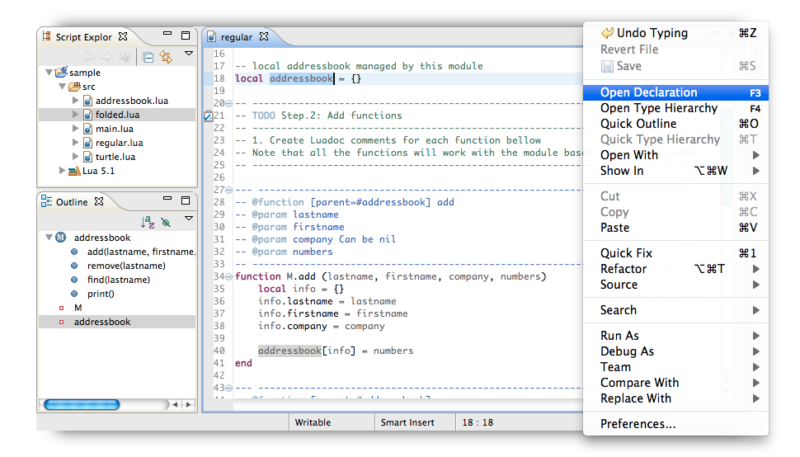Toggle fold marker at line 27
The height and width of the screenshot is (457, 800).
coord(229,190)
